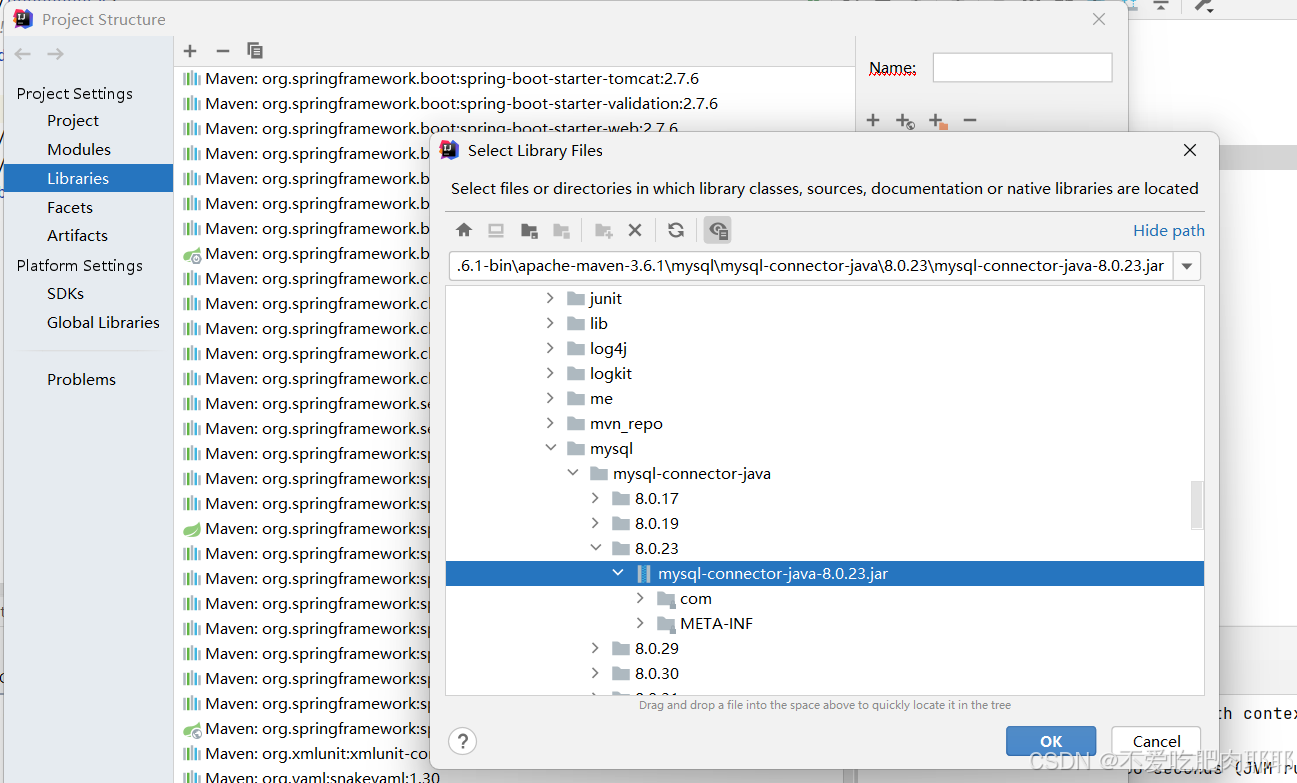Click the copy icon above the Maven list

(x=253, y=50)
